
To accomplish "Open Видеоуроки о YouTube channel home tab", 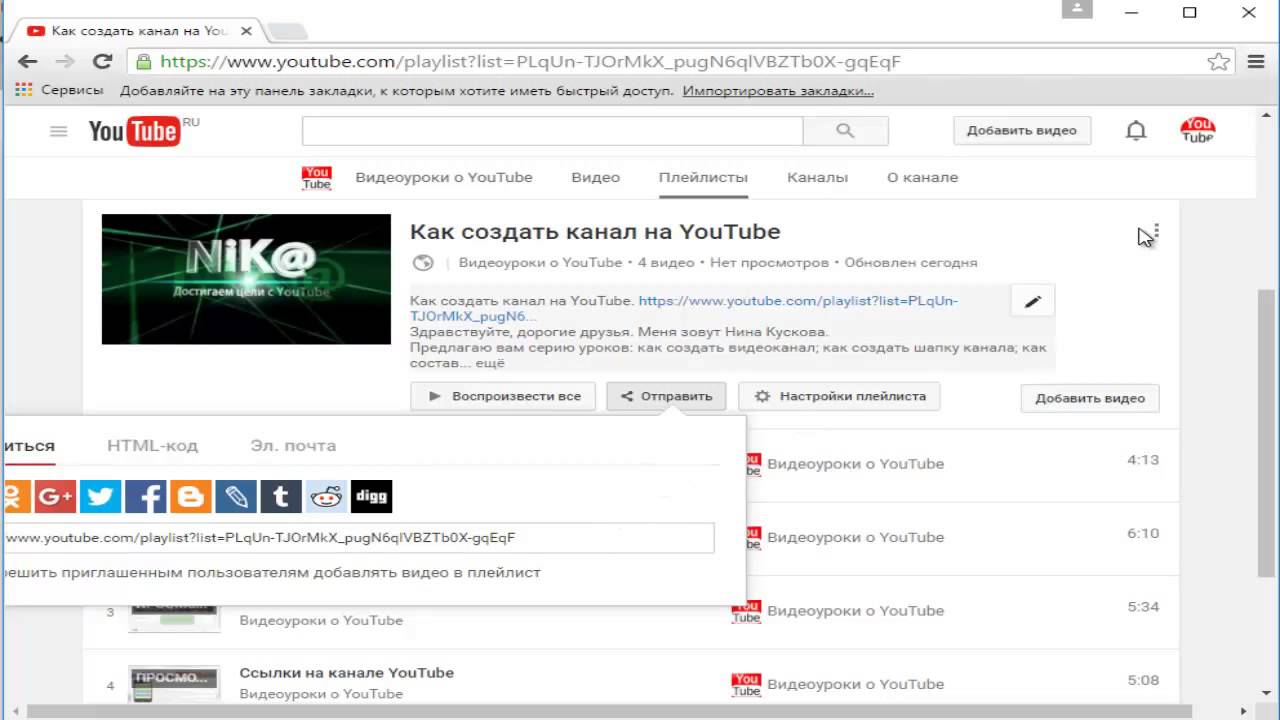I will click(x=444, y=178).
